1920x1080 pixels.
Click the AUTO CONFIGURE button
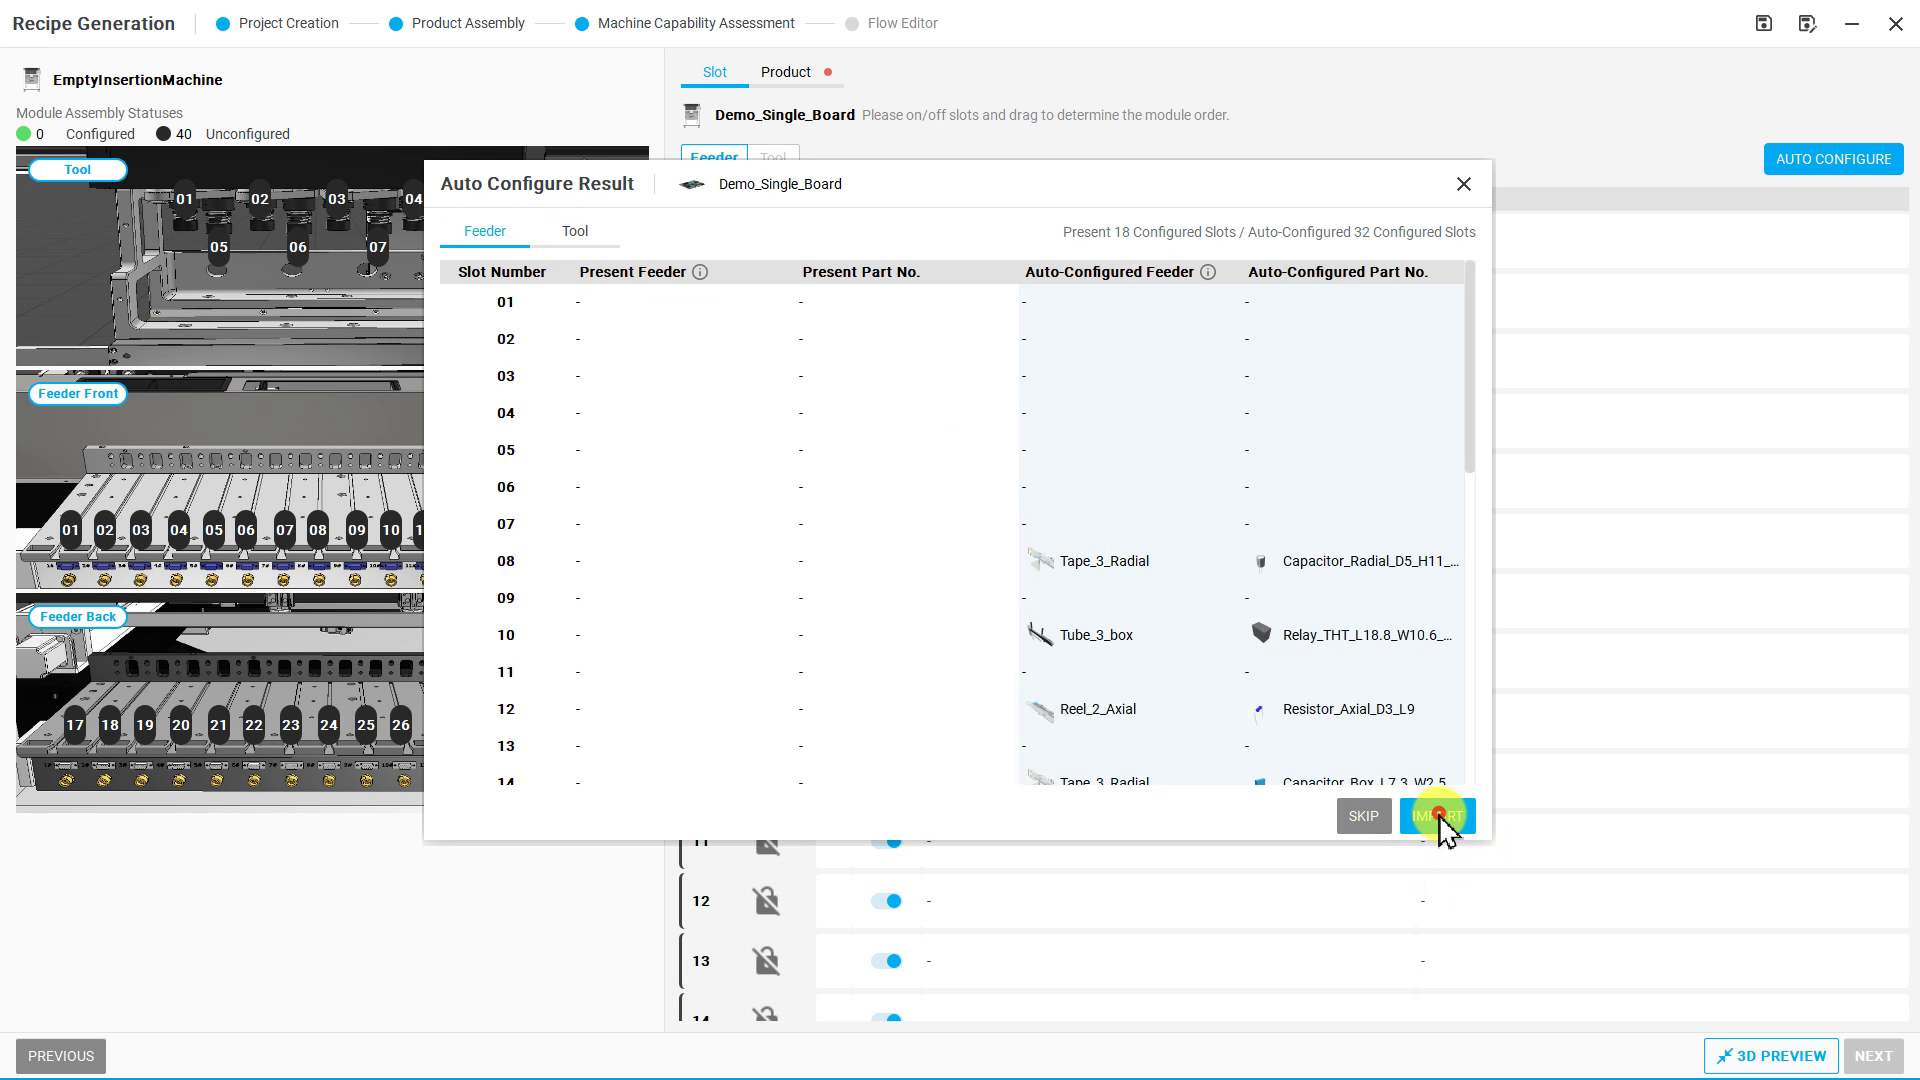click(1833, 159)
